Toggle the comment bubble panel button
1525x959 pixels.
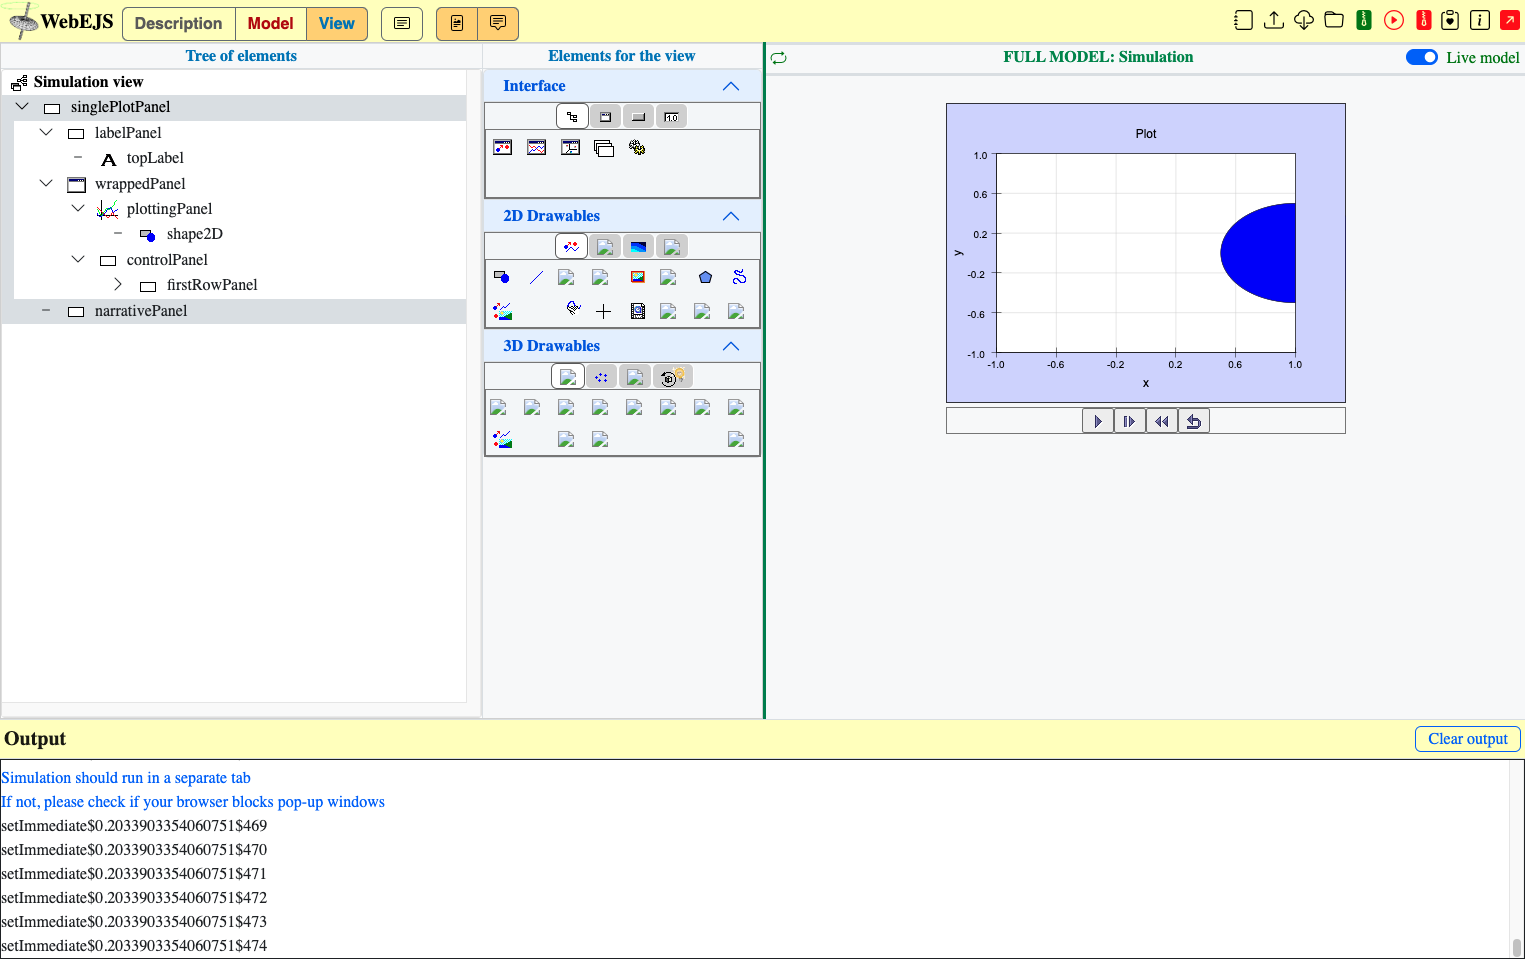(498, 23)
